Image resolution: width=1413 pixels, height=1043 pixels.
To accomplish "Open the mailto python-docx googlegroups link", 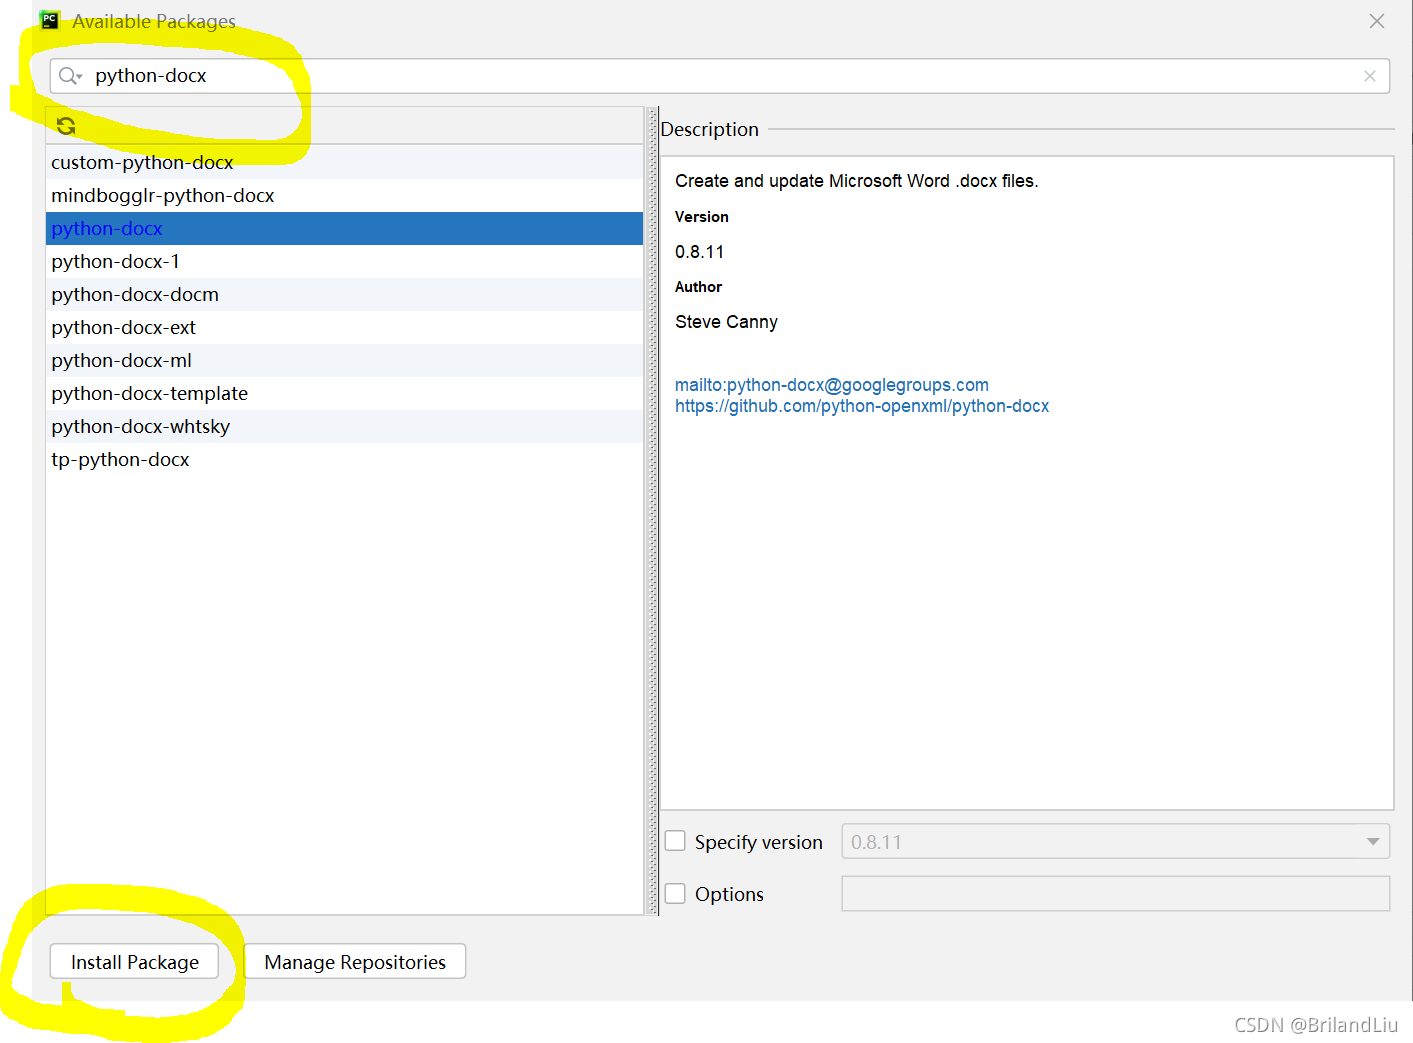I will (832, 385).
